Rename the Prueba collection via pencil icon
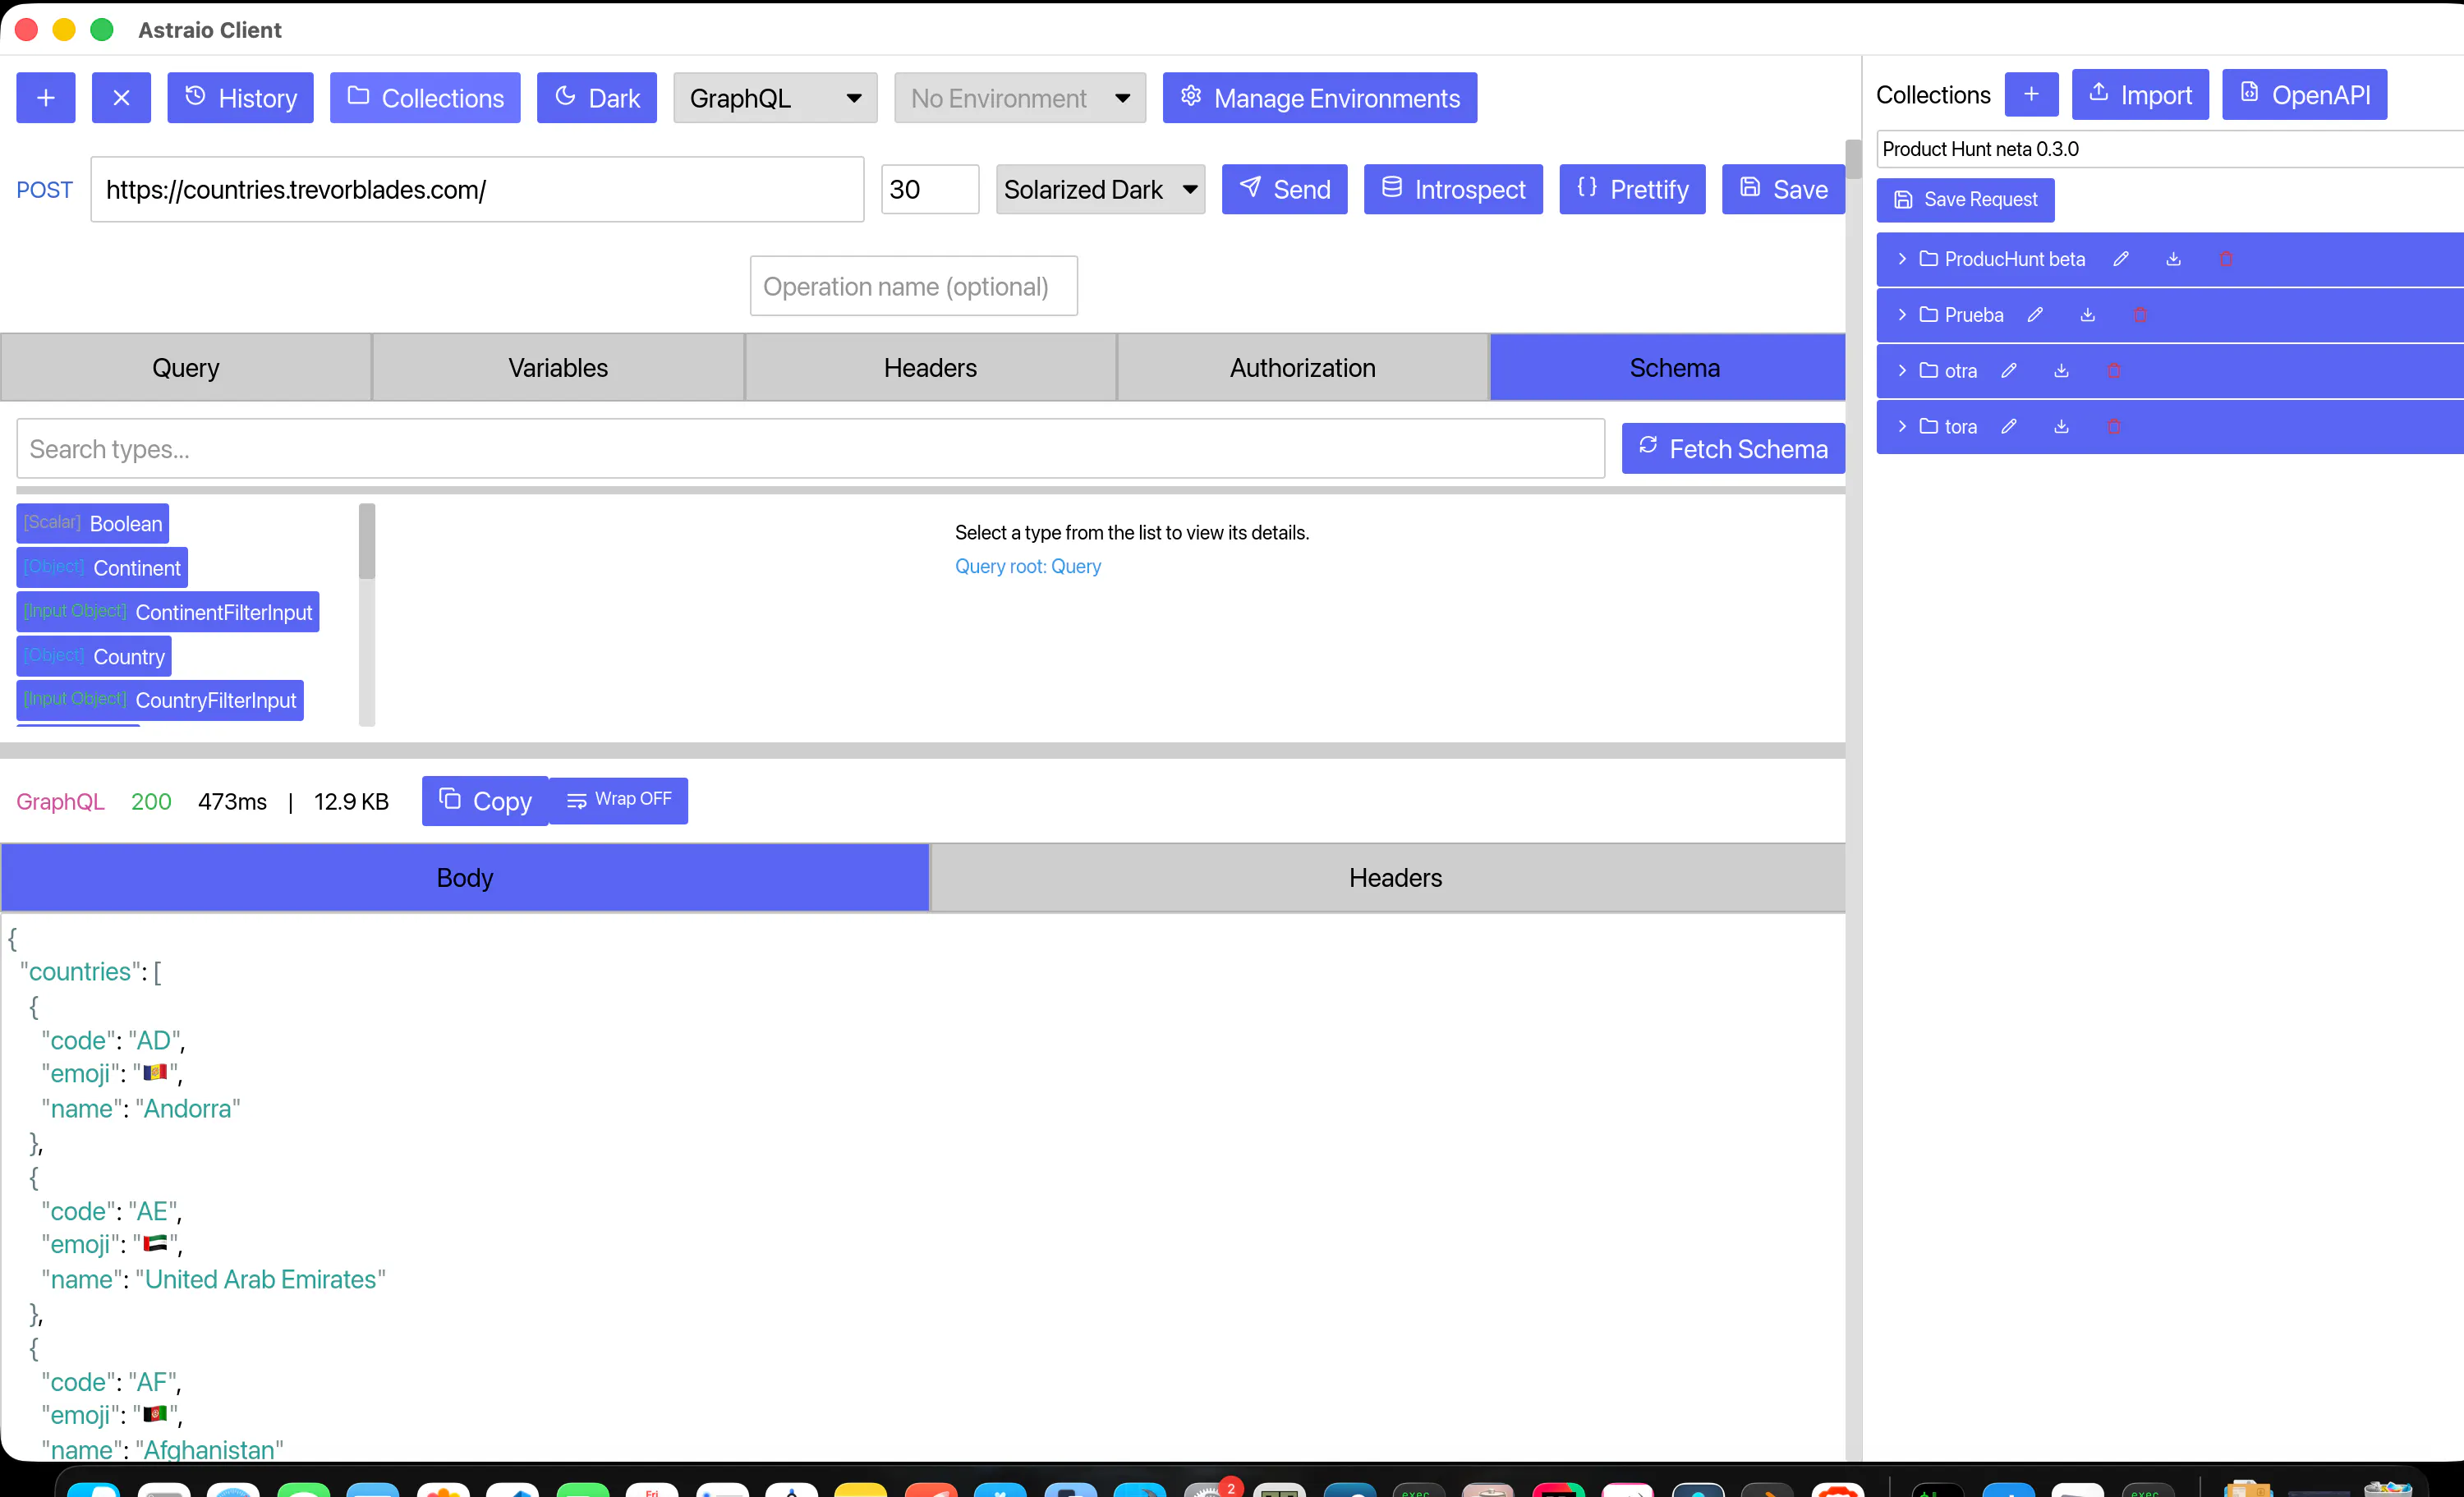2464x1497 pixels. 2035,315
